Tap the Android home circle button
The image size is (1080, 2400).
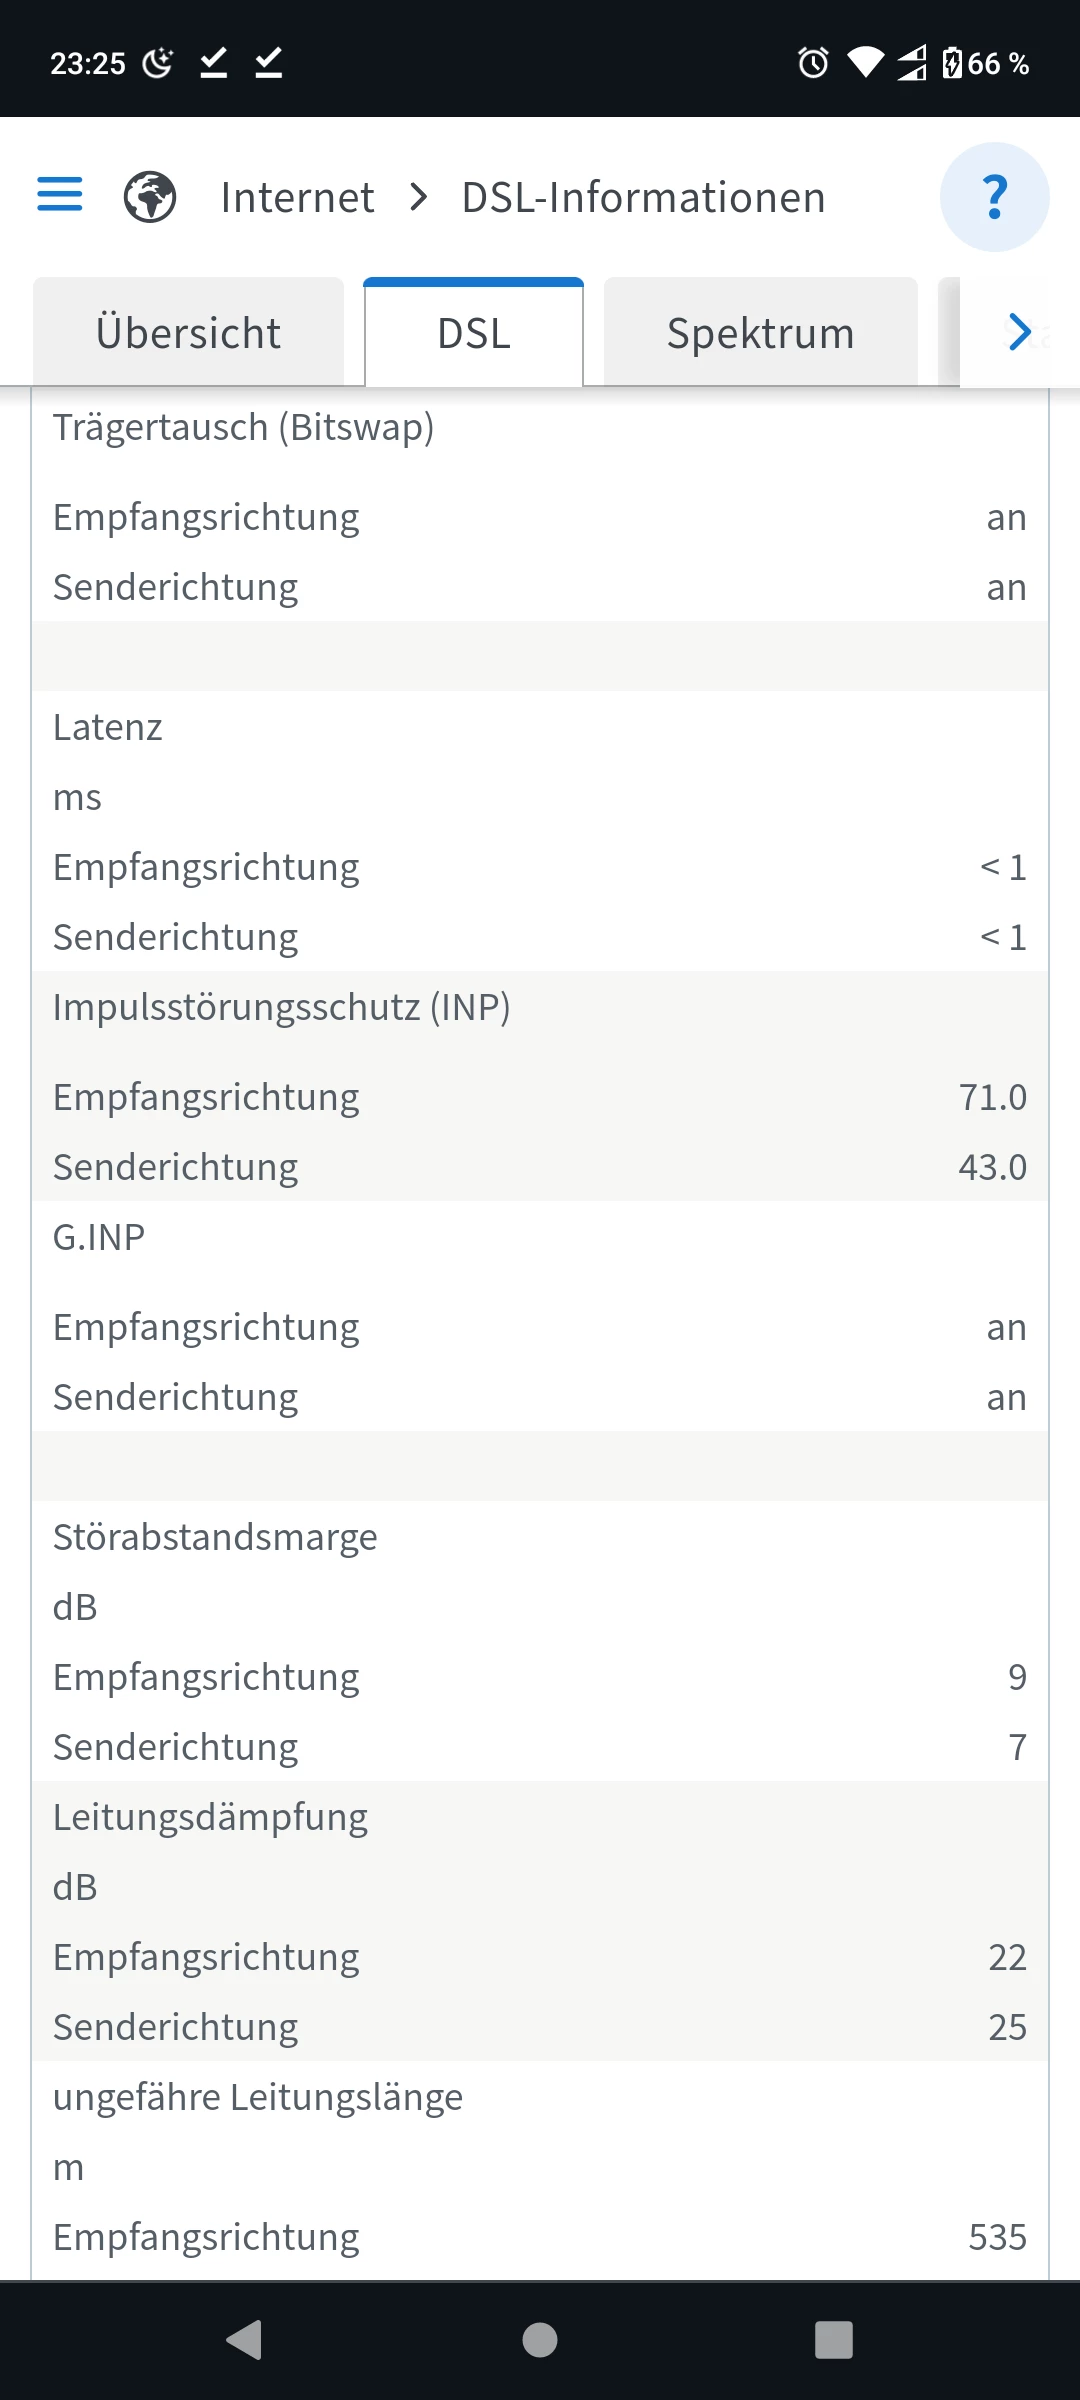(540, 2340)
